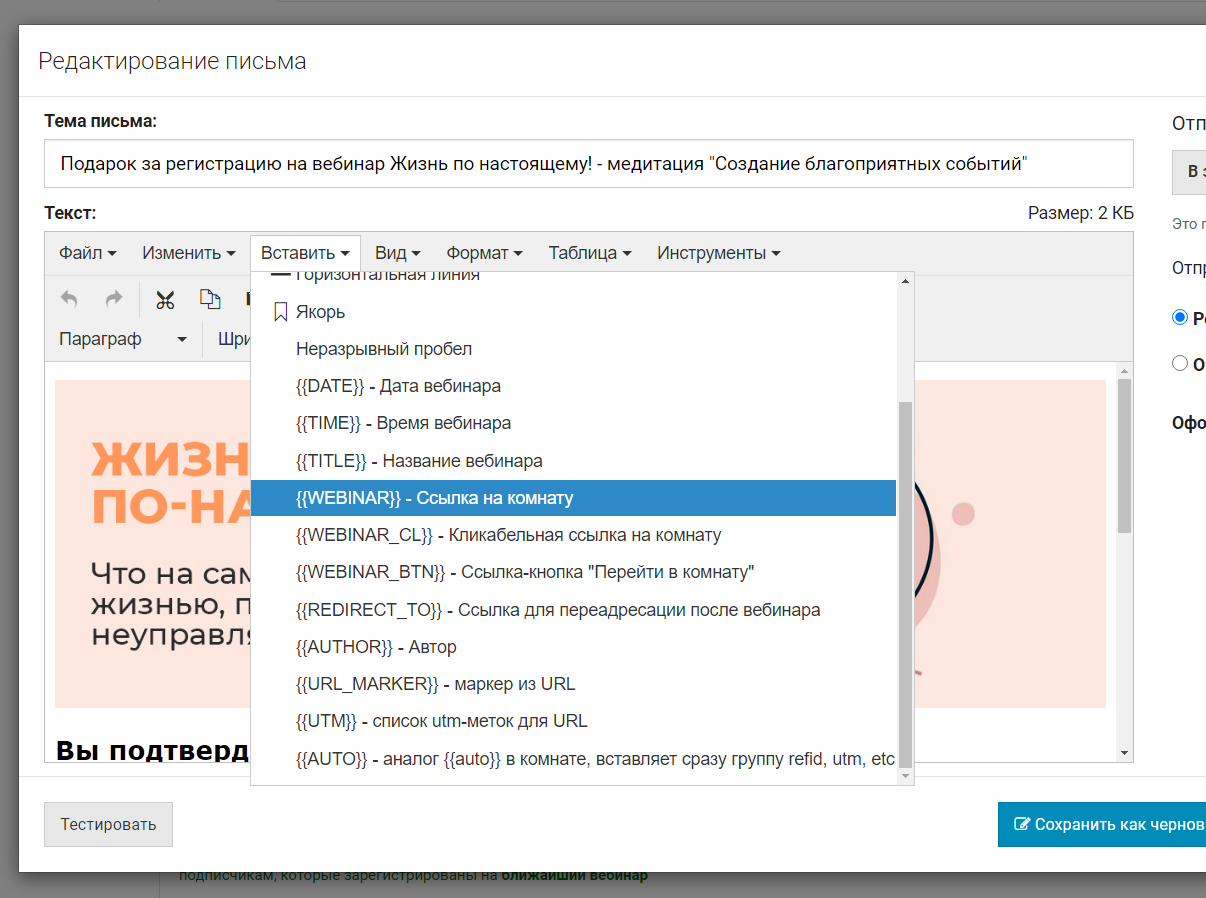This screenshot has width=1206, height=898.
Task: Click the Тема письма subject field
Action: [x=588, y=164]
